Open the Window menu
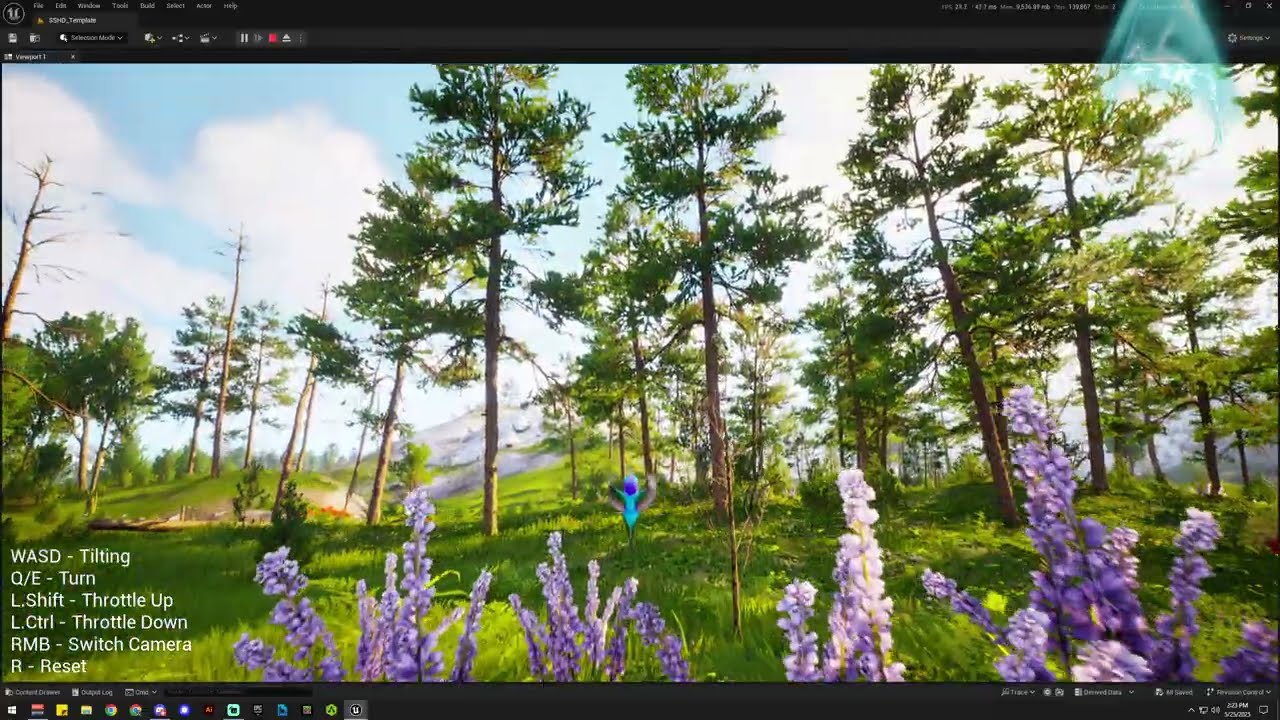The image size is (1280, 720). pos(89,6)
